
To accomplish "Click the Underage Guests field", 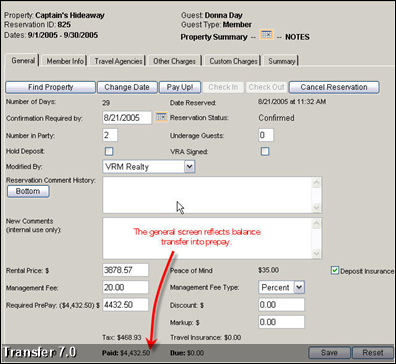I will (266, 135).
